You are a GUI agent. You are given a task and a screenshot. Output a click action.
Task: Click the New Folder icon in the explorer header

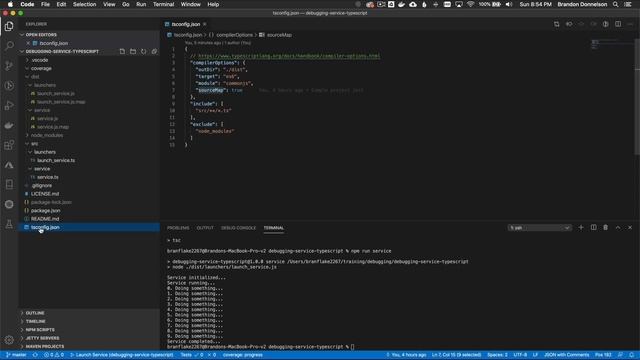[x=133, y=51]
